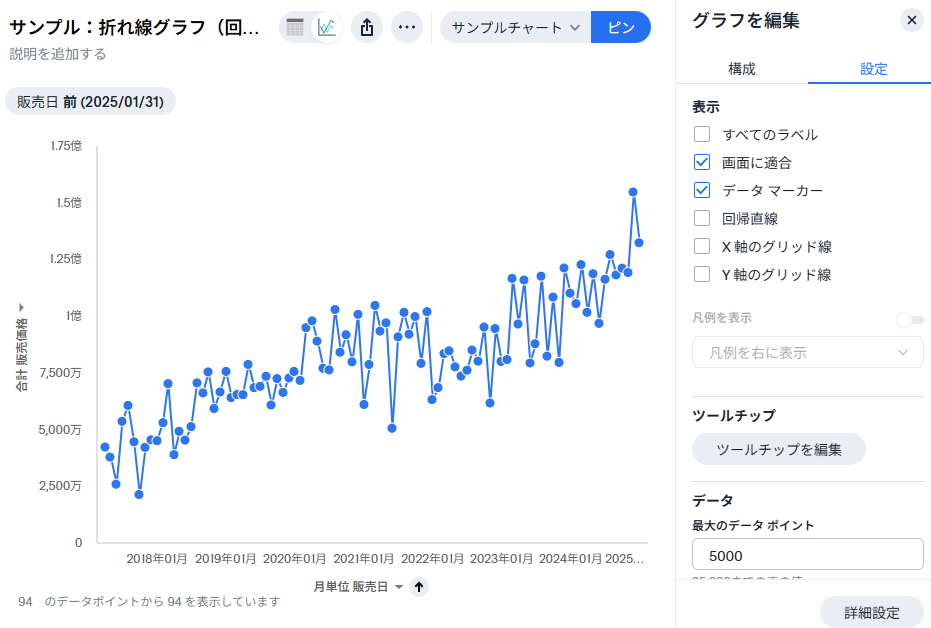Uncheck 画面に適合 checkbox
This screenshot has height=628, width=931.
[x=702, y=162]
